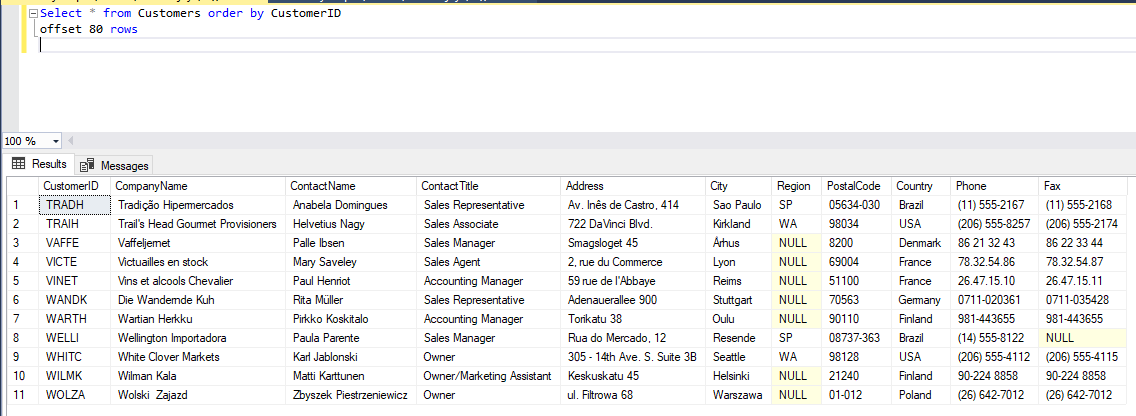Switch to the Results tab
The height and width of the screenshot is (416, 1136).
point(39,164)
